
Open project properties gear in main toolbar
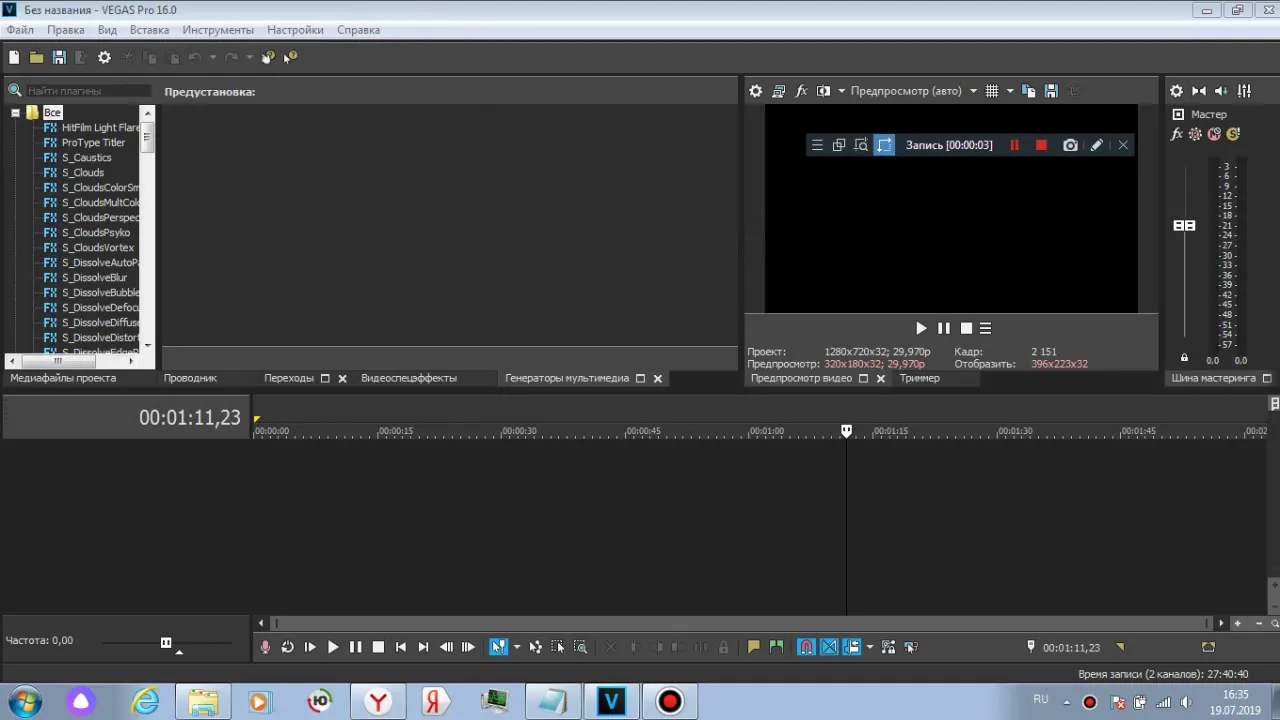pos(104,58)
